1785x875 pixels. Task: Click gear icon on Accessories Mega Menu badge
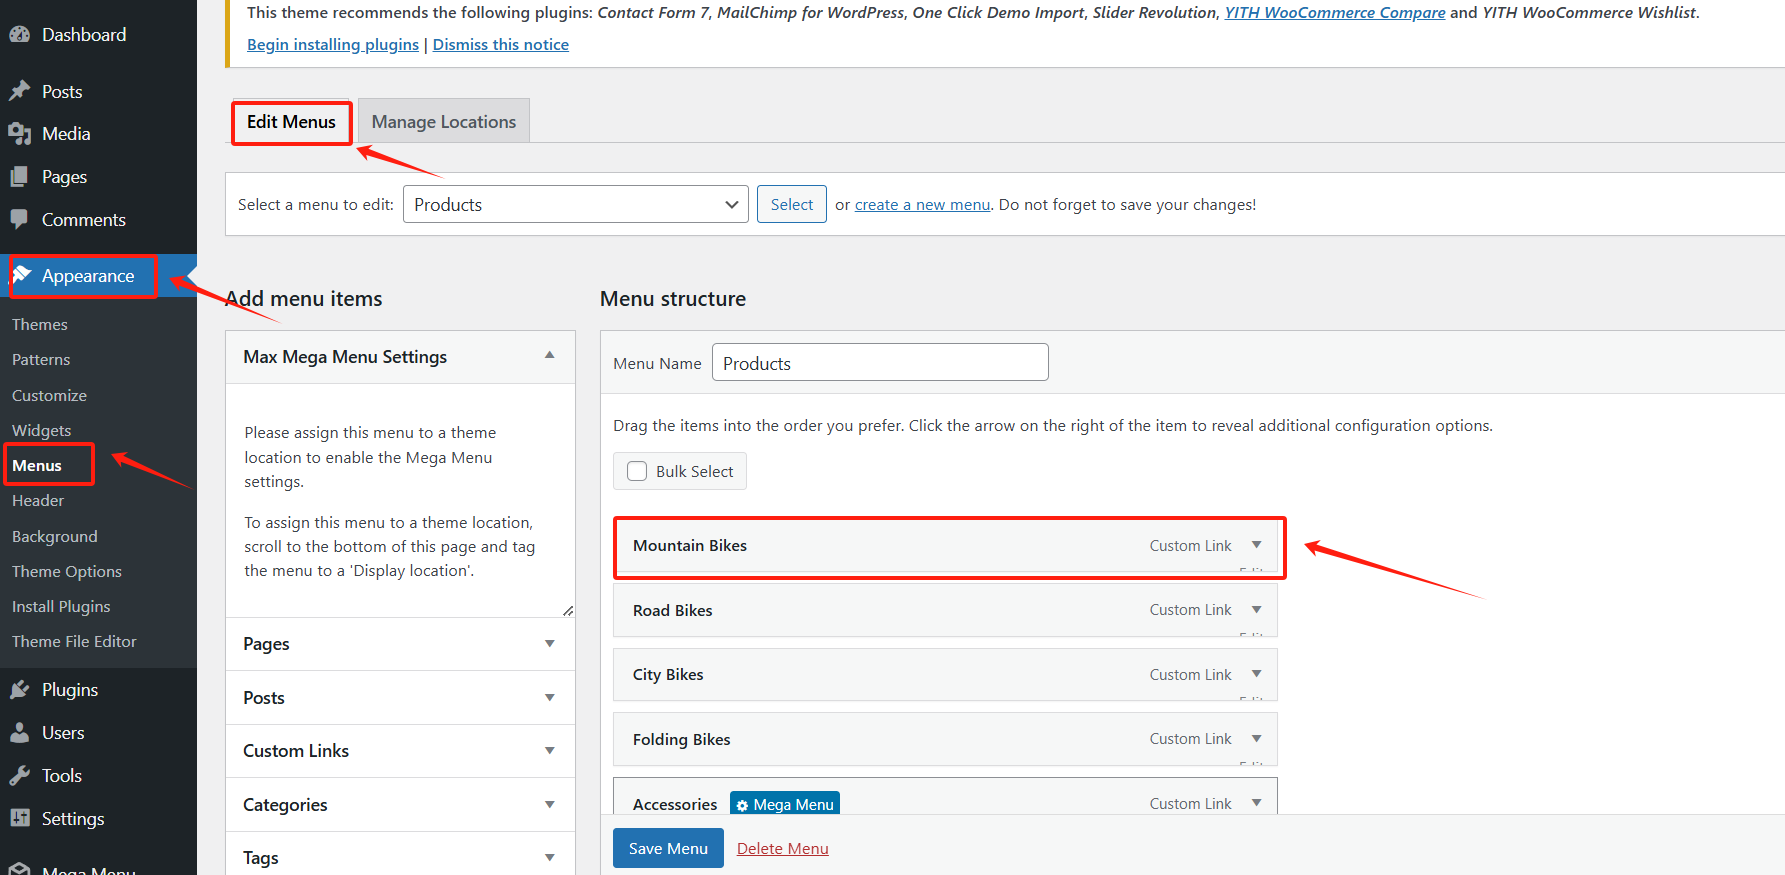click(742, 805)
